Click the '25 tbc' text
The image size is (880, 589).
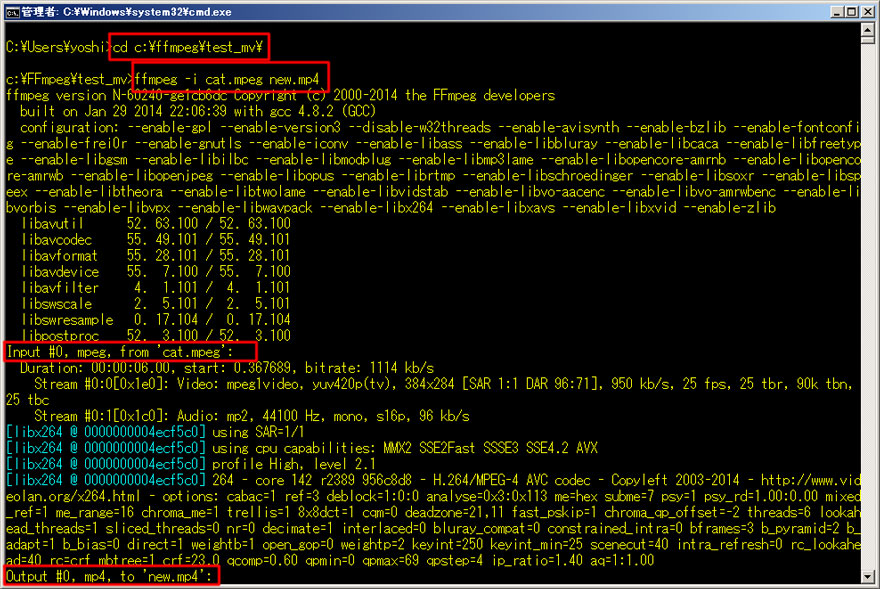tap(28, 400)
